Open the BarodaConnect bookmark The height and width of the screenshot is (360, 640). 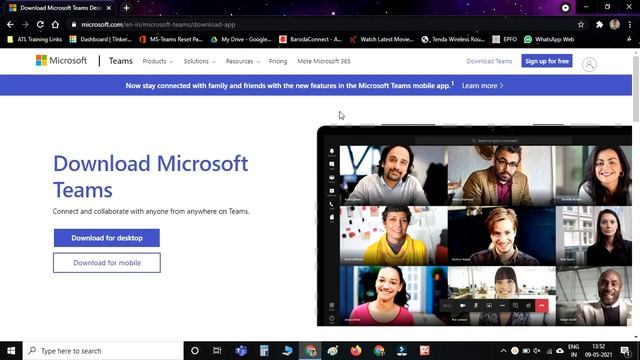click(311, 39)
